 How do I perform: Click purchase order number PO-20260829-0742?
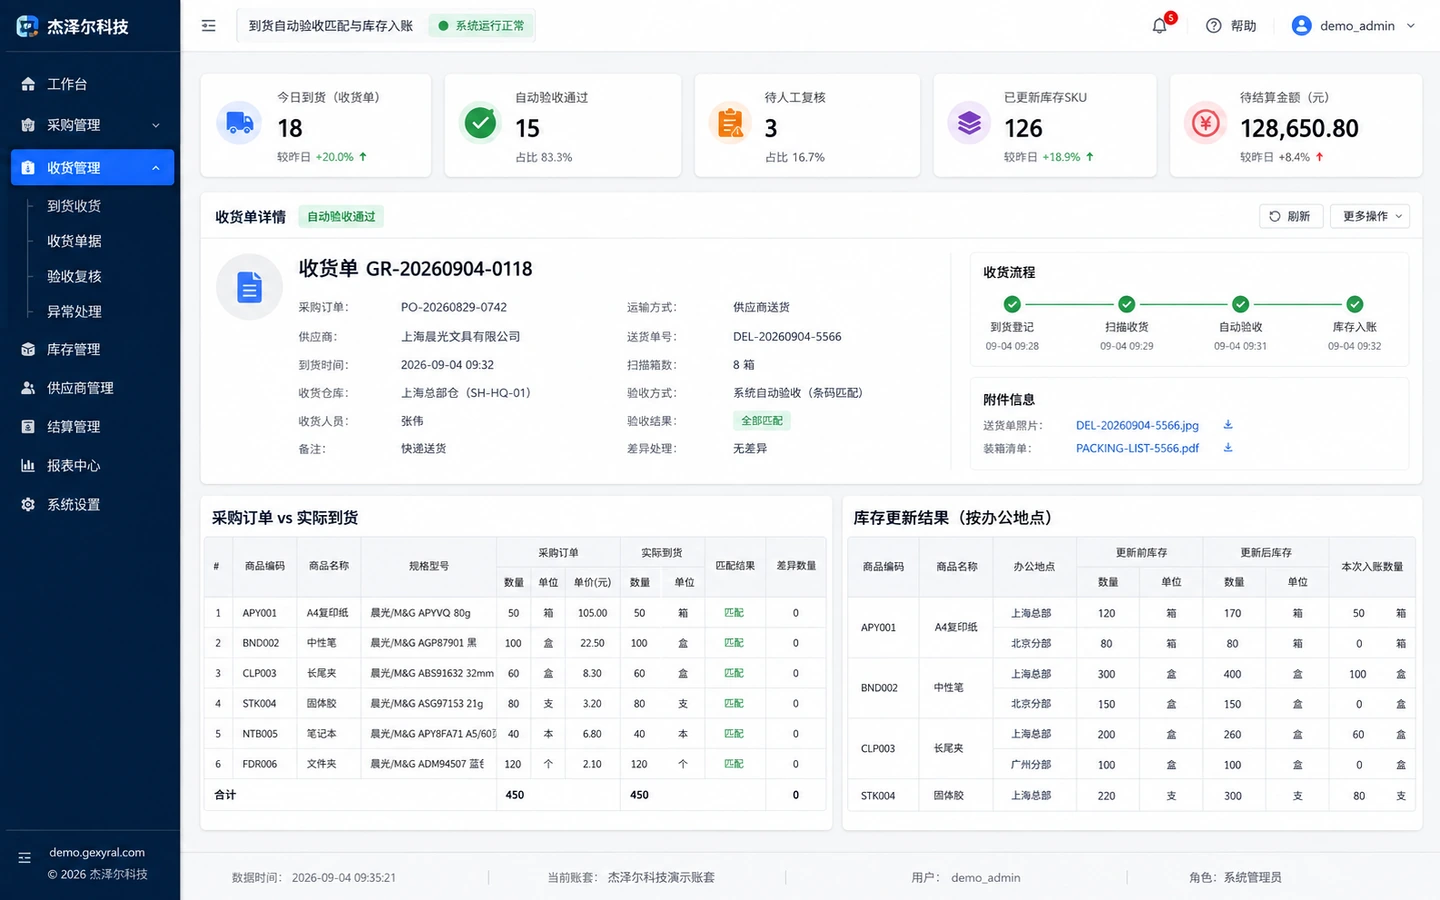point(454,307)
